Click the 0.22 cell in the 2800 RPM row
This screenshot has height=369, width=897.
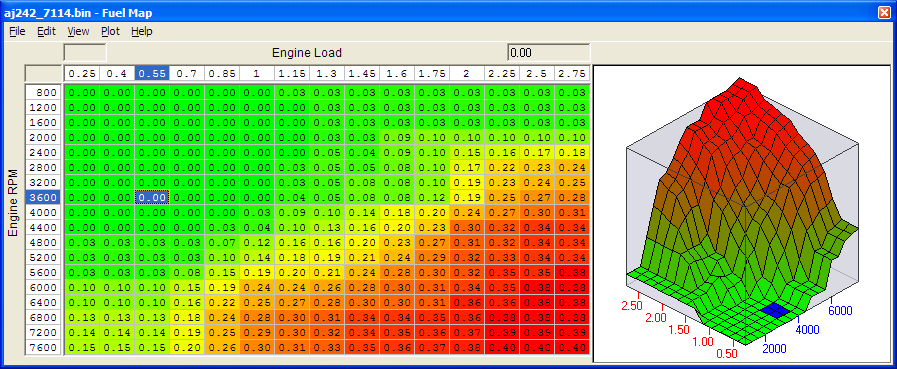pyautogui.click(x=502, y=167)
